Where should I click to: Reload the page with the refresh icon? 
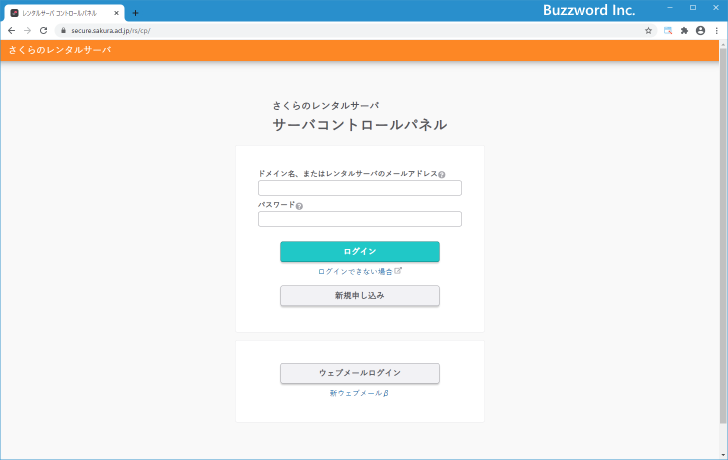click(44, 31)
